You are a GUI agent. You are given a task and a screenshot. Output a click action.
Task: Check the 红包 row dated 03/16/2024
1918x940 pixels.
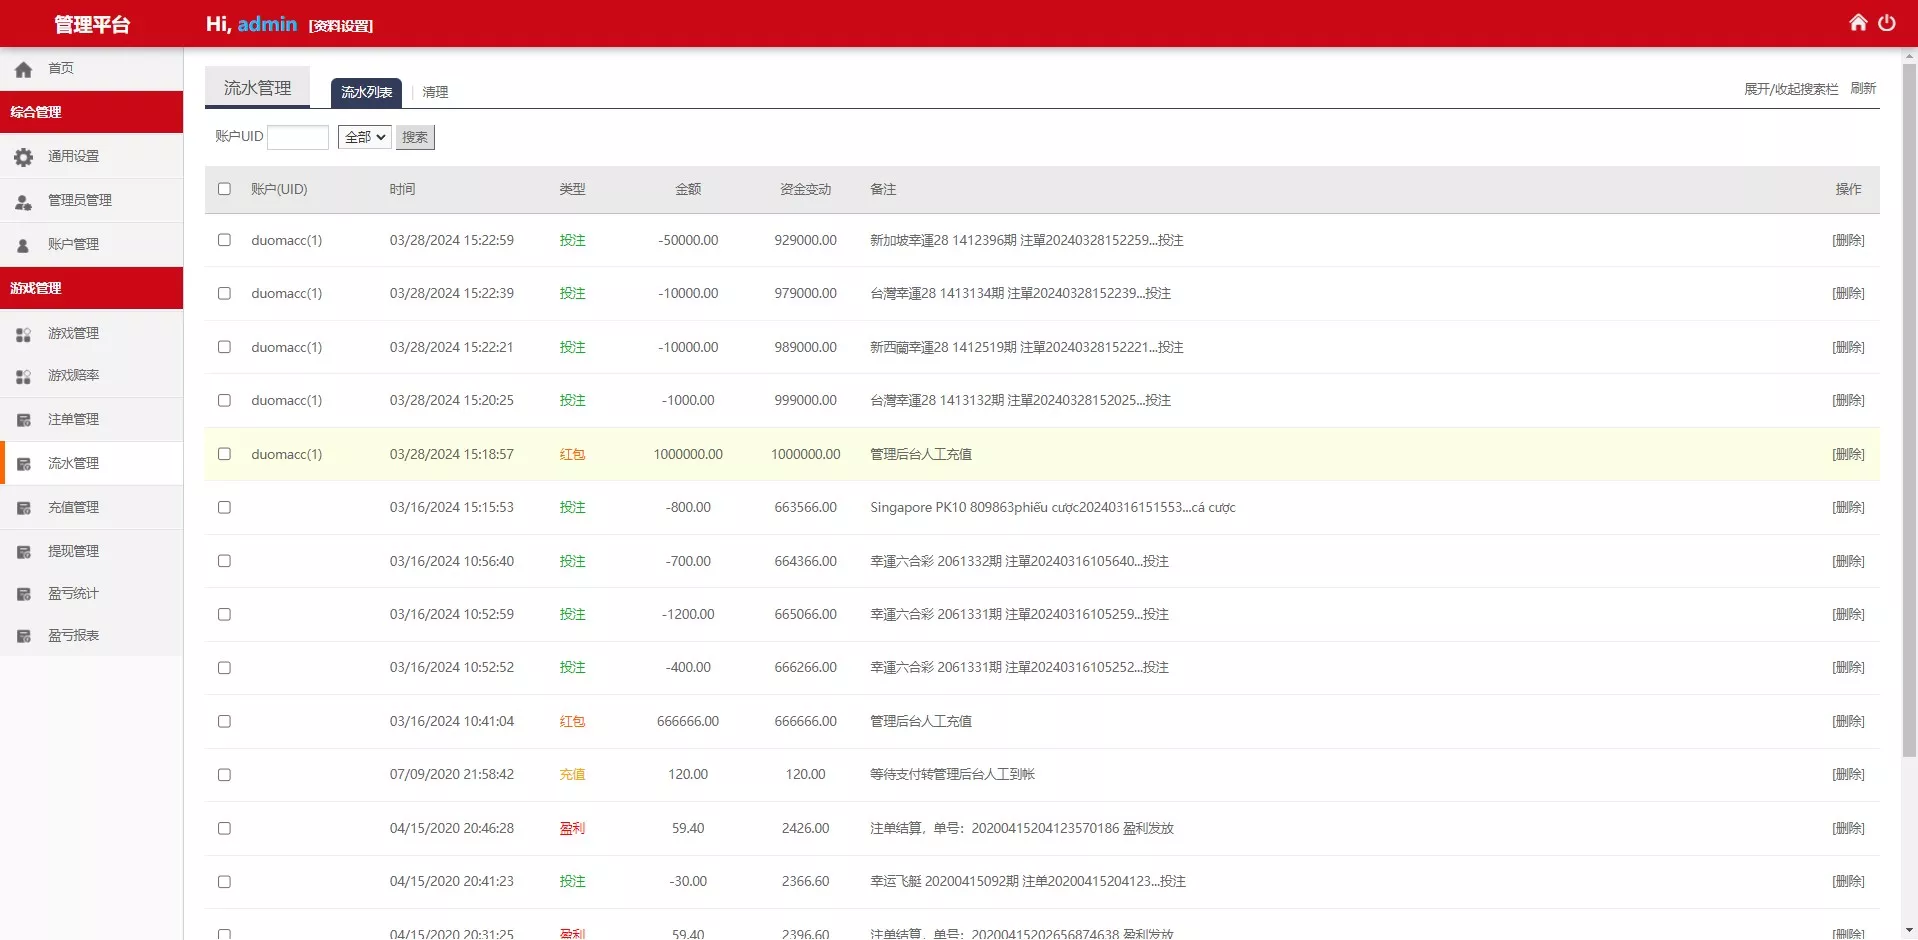pos(224,721)
